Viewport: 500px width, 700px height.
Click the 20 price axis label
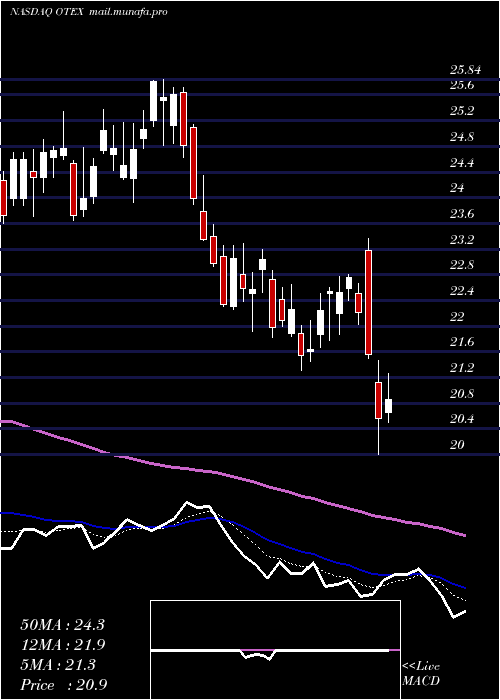tap(457, 445)
